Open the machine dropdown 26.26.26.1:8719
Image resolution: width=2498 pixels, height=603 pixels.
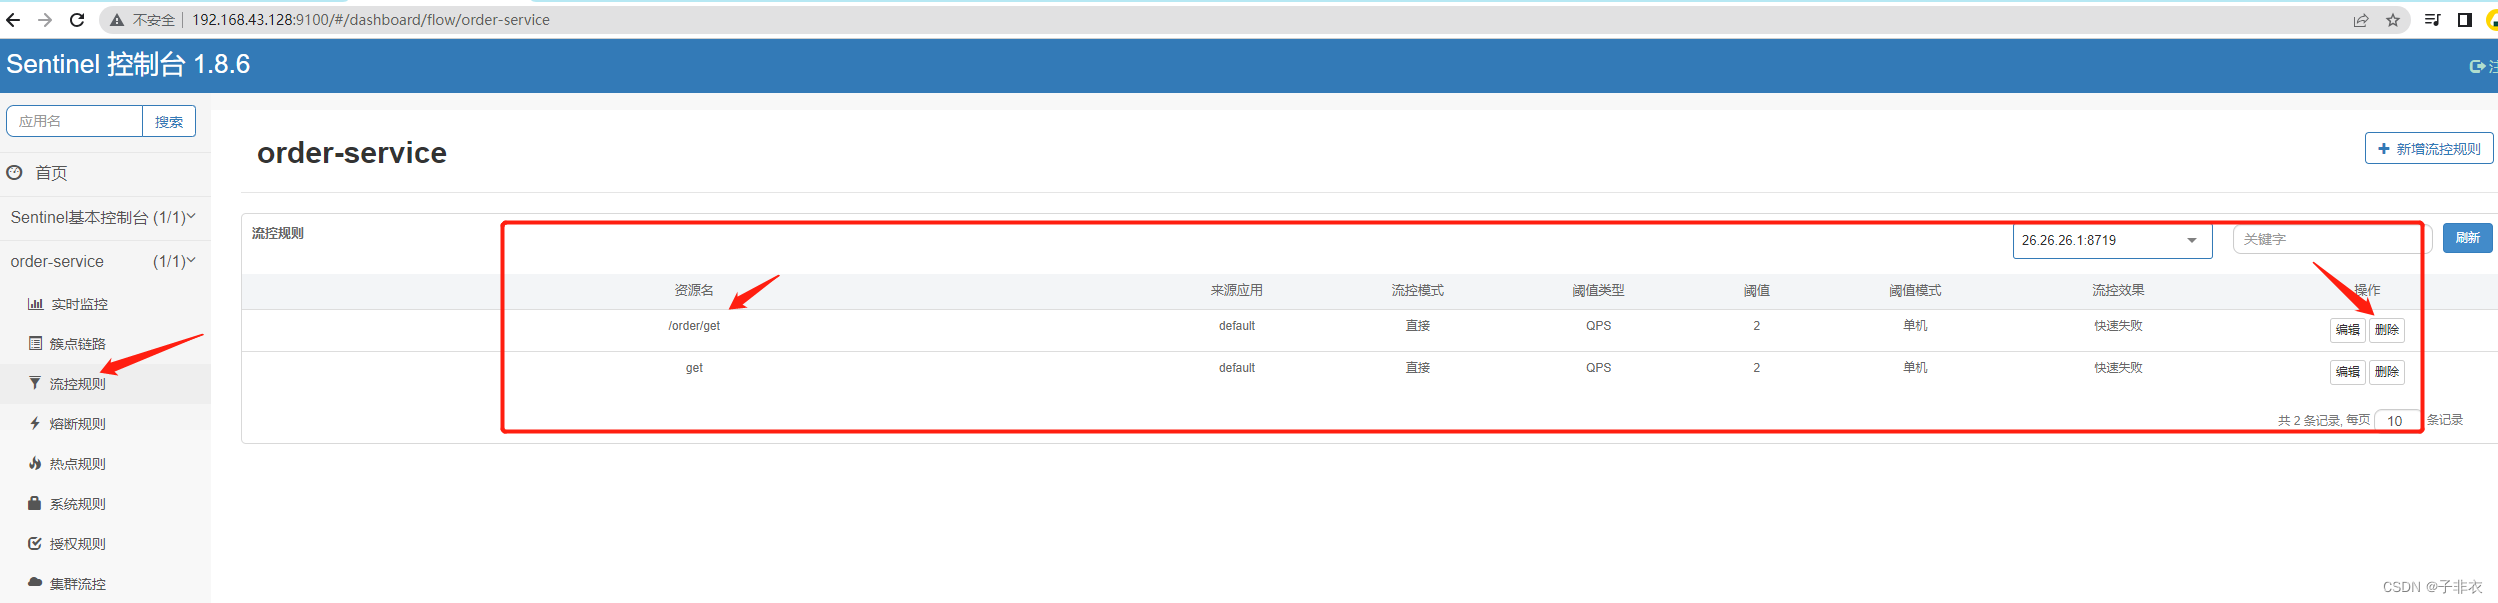2112,240
